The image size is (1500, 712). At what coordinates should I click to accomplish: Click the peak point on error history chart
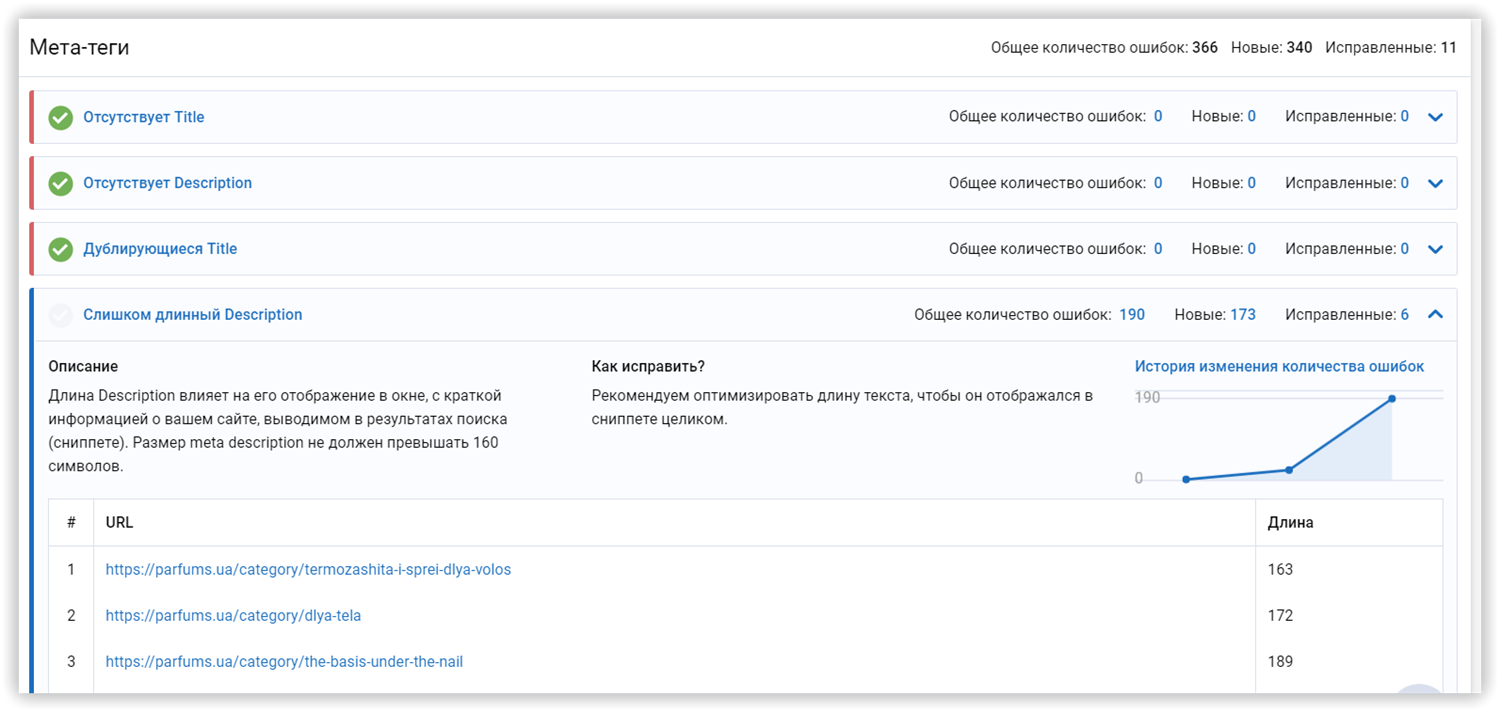tap(1392, 399)
